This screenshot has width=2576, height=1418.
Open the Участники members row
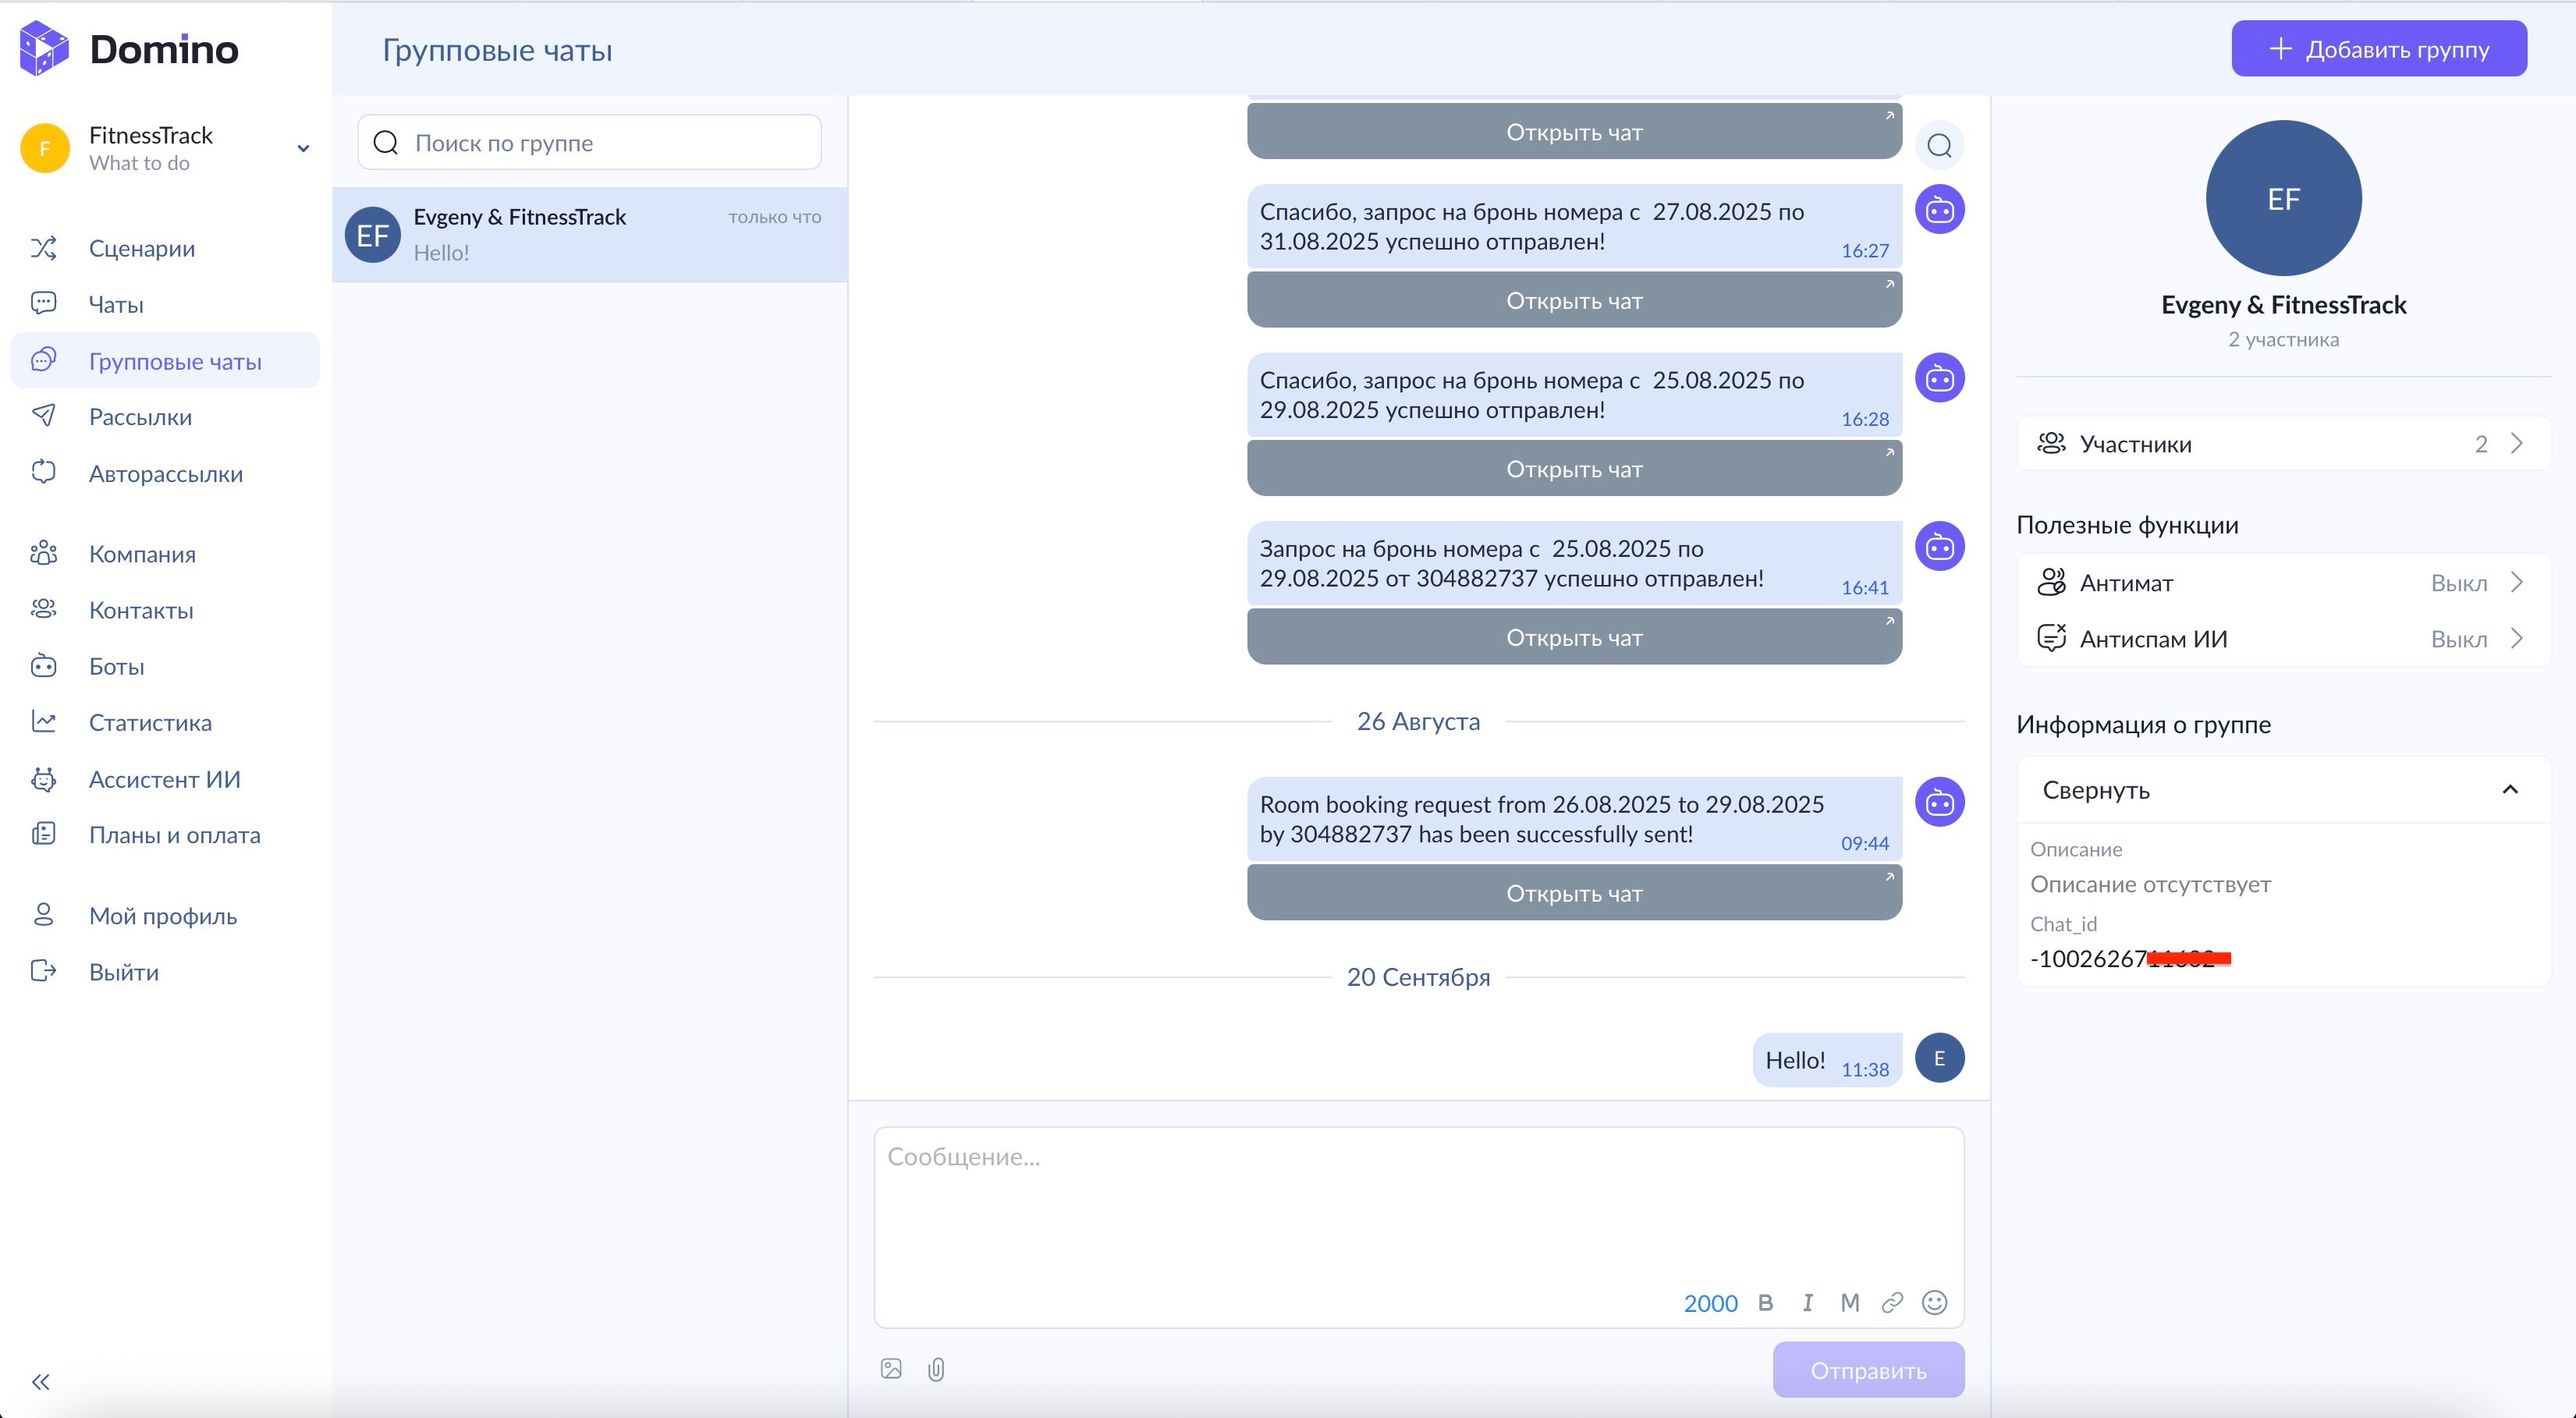tap(2283, 444)
